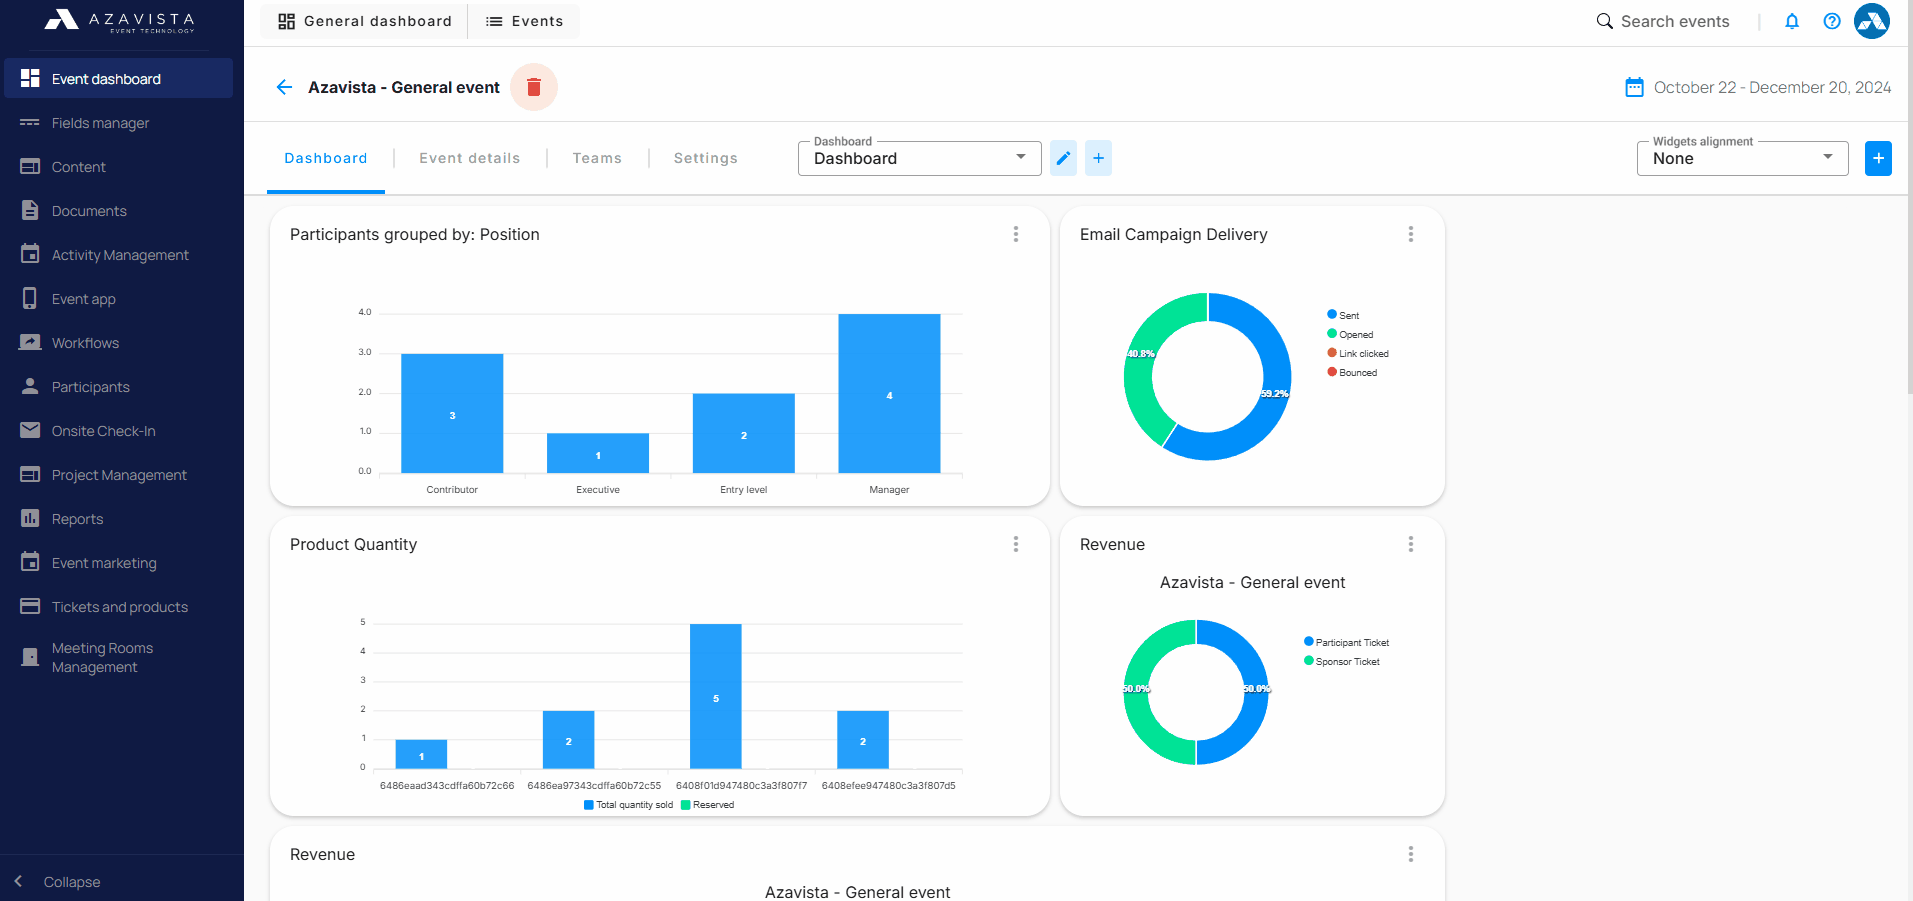This screenshot has height=901, width=1913.
Task: Toggle Sent legend in Email Campaign chart
Action: pyautogui.click(x=1343, y=315)
